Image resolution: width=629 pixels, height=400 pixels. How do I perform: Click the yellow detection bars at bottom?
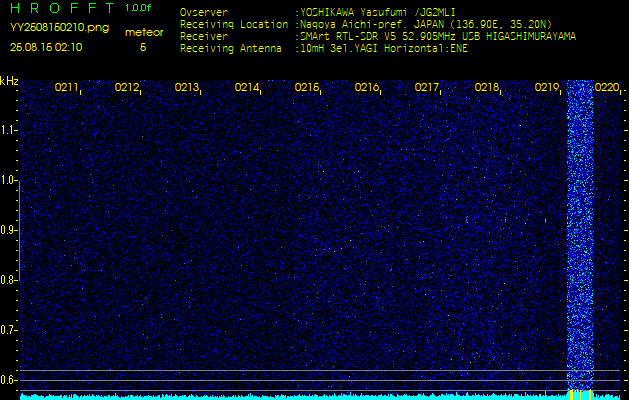pyautogui.click(x=580, y=394)
